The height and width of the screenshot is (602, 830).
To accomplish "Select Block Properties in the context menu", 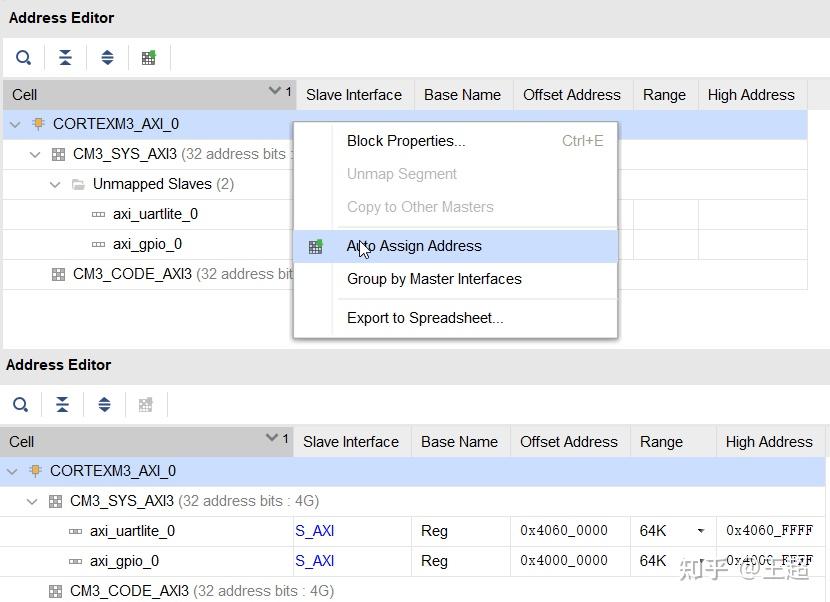I will point(406,141).
